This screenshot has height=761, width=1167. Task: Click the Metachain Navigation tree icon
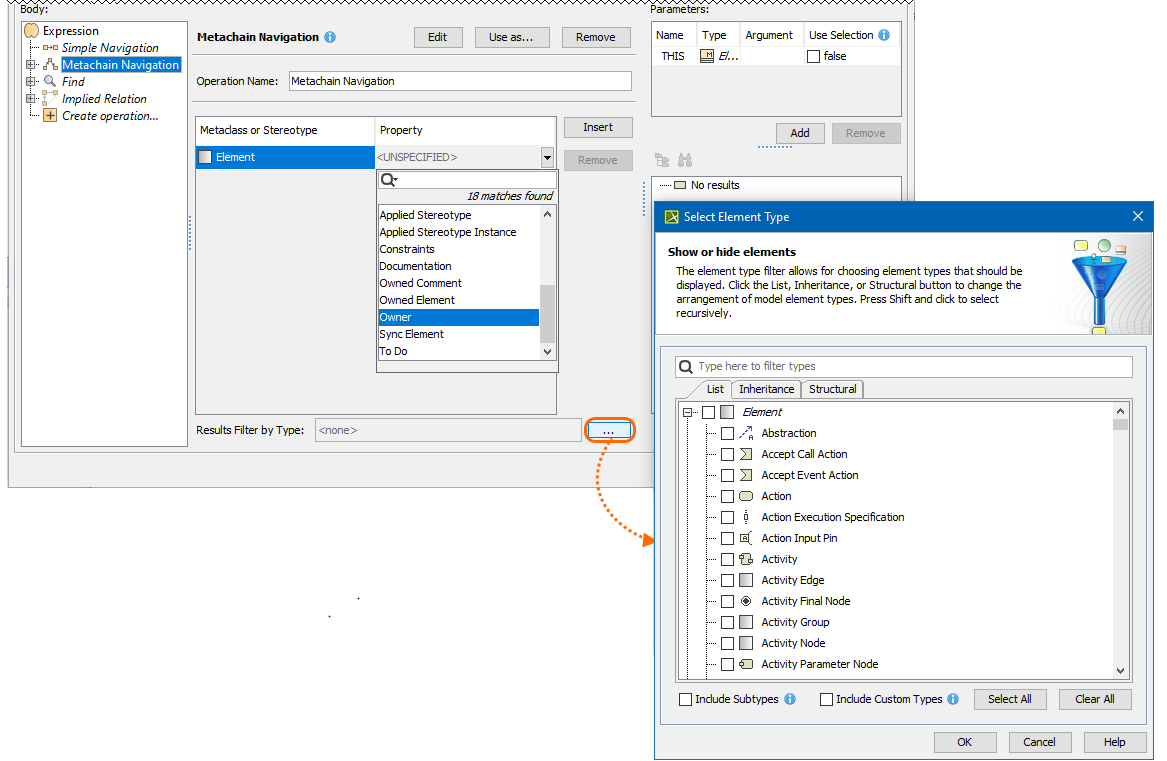(x=51, y=65)
